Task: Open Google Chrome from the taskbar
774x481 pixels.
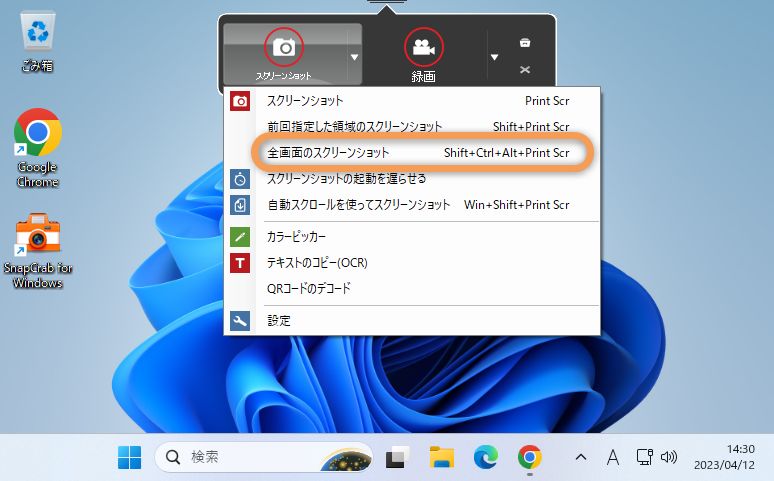Action: [530, 457]
